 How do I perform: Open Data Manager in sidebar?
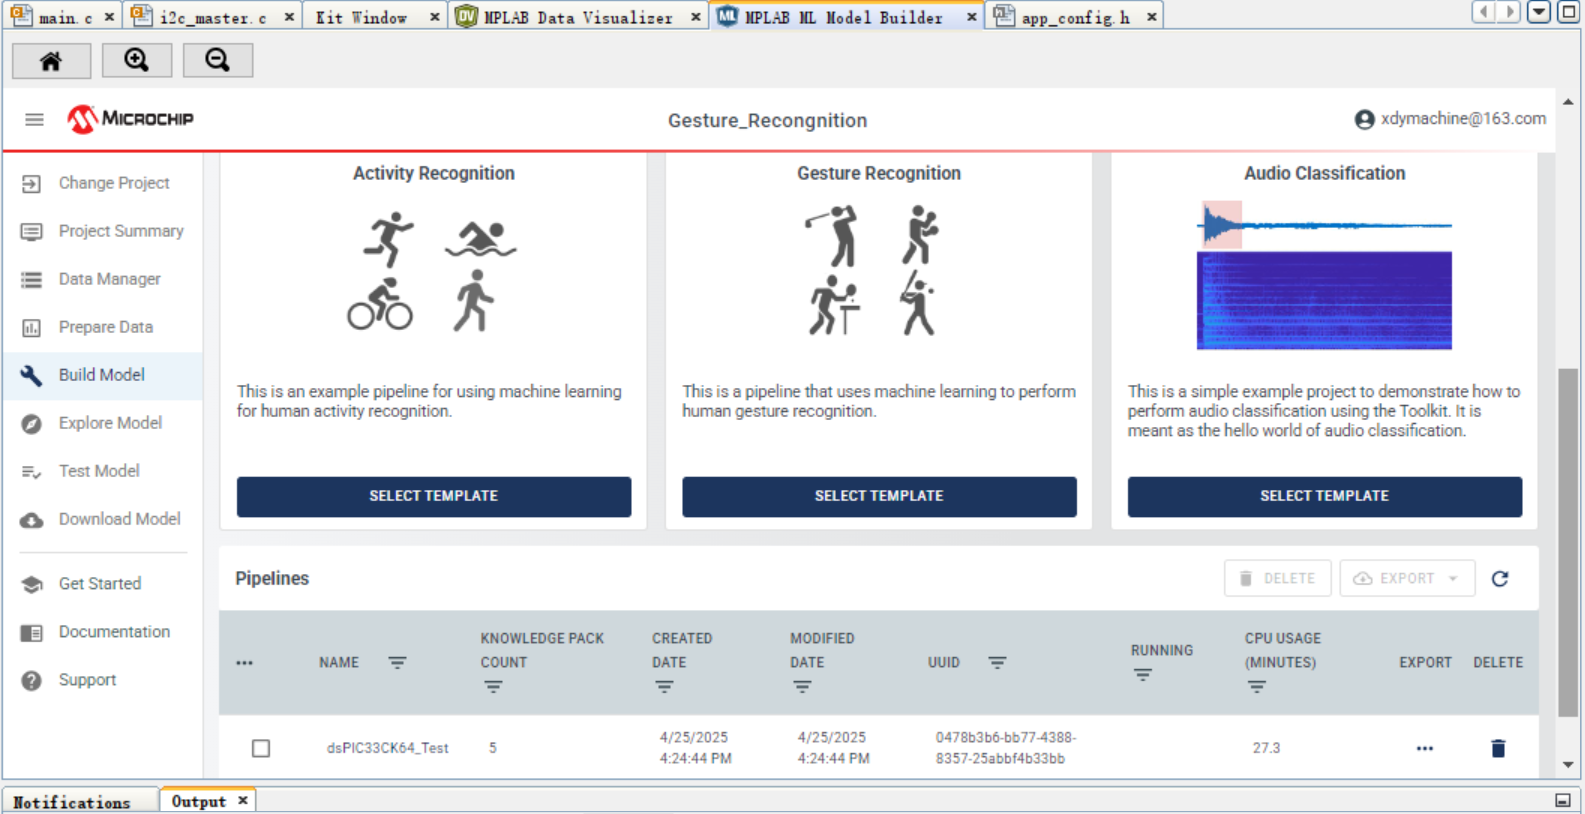click(103, 279)
